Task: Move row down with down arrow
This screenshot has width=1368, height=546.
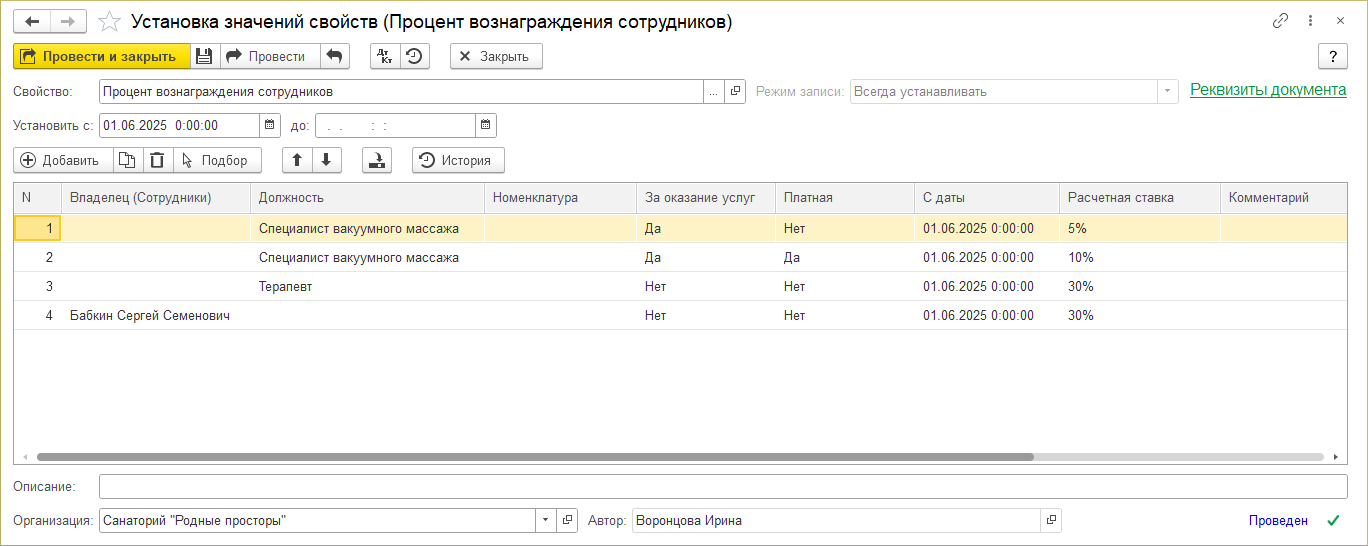Action: (x=326, y=160)
